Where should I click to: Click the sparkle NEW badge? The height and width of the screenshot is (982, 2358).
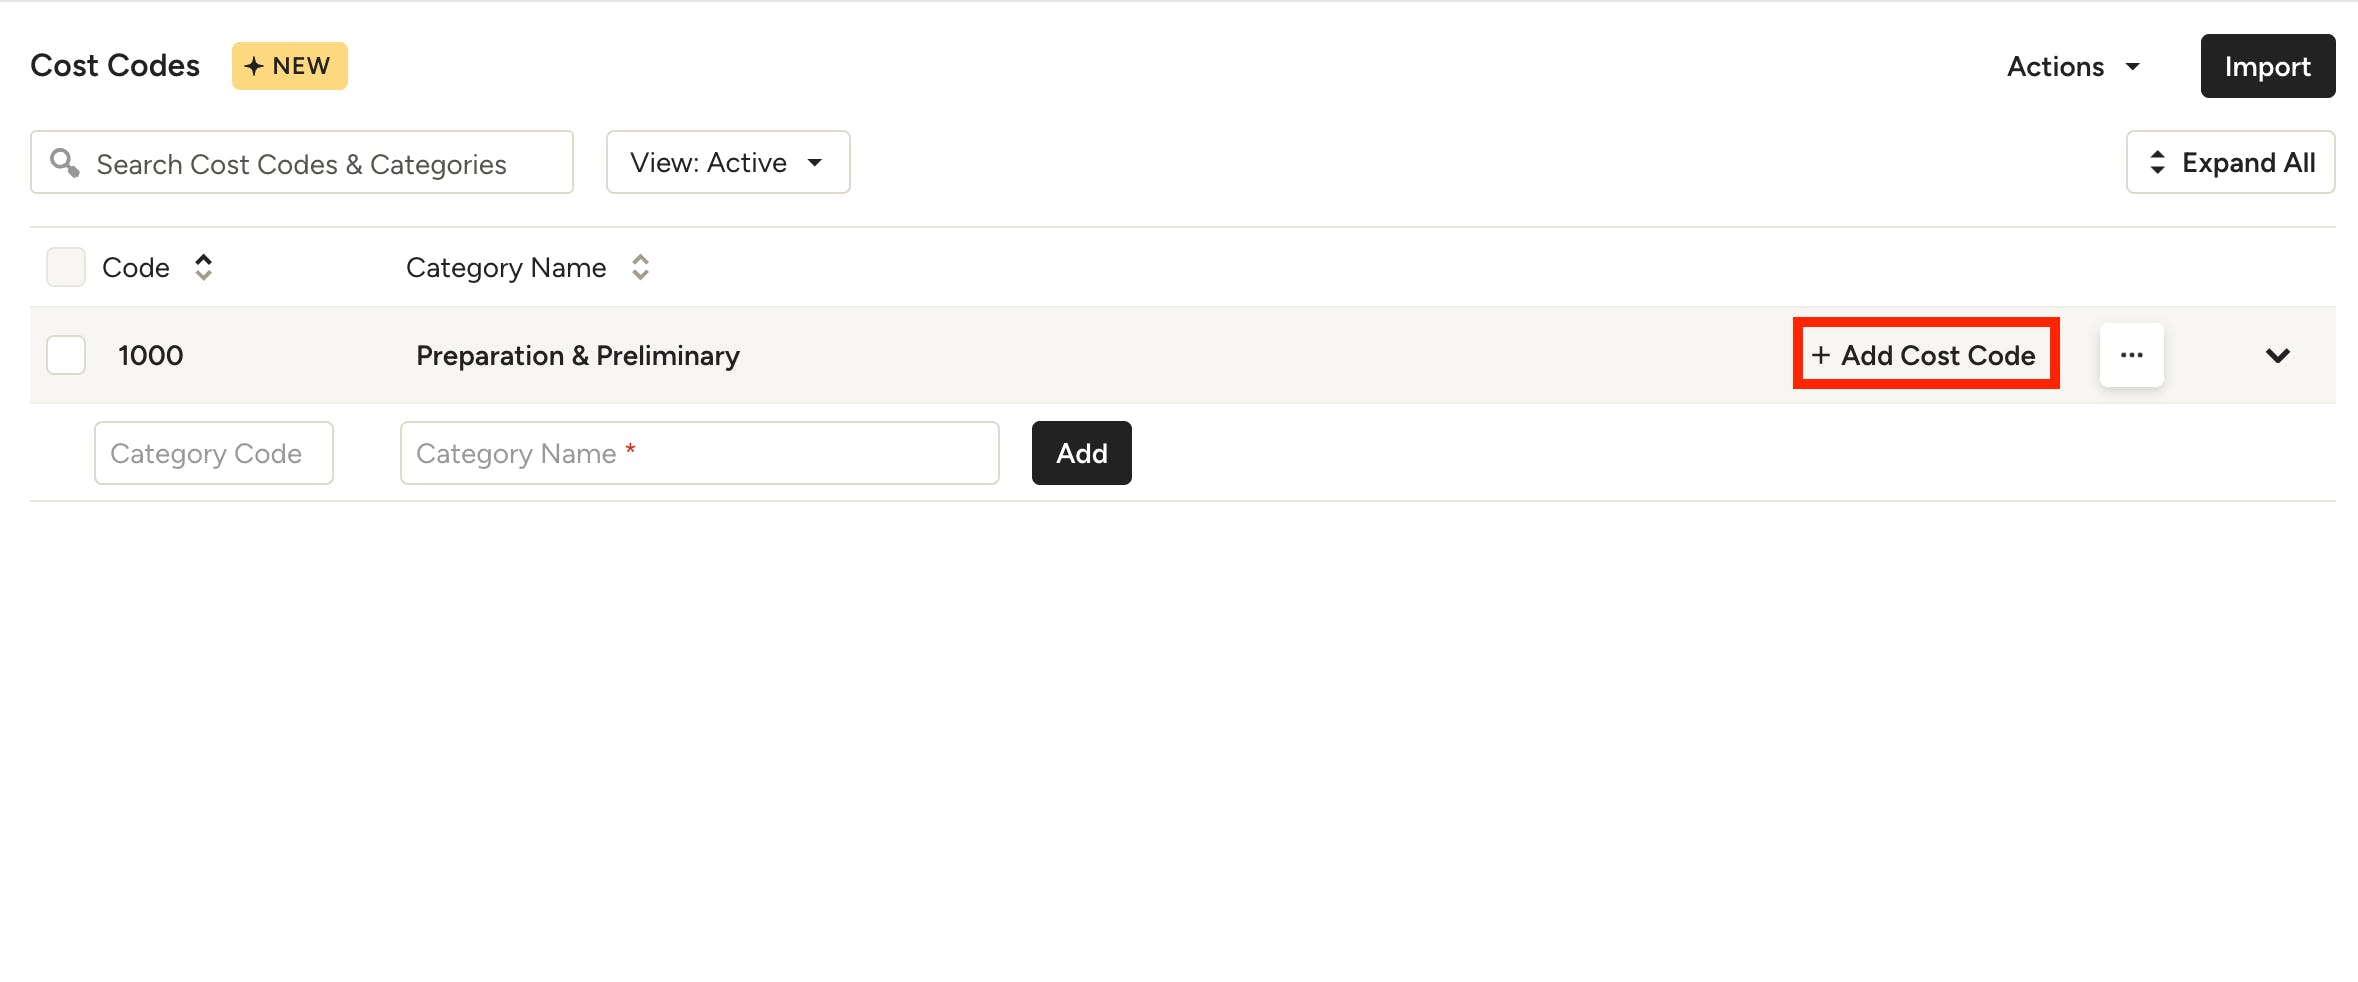click(289, 66)
